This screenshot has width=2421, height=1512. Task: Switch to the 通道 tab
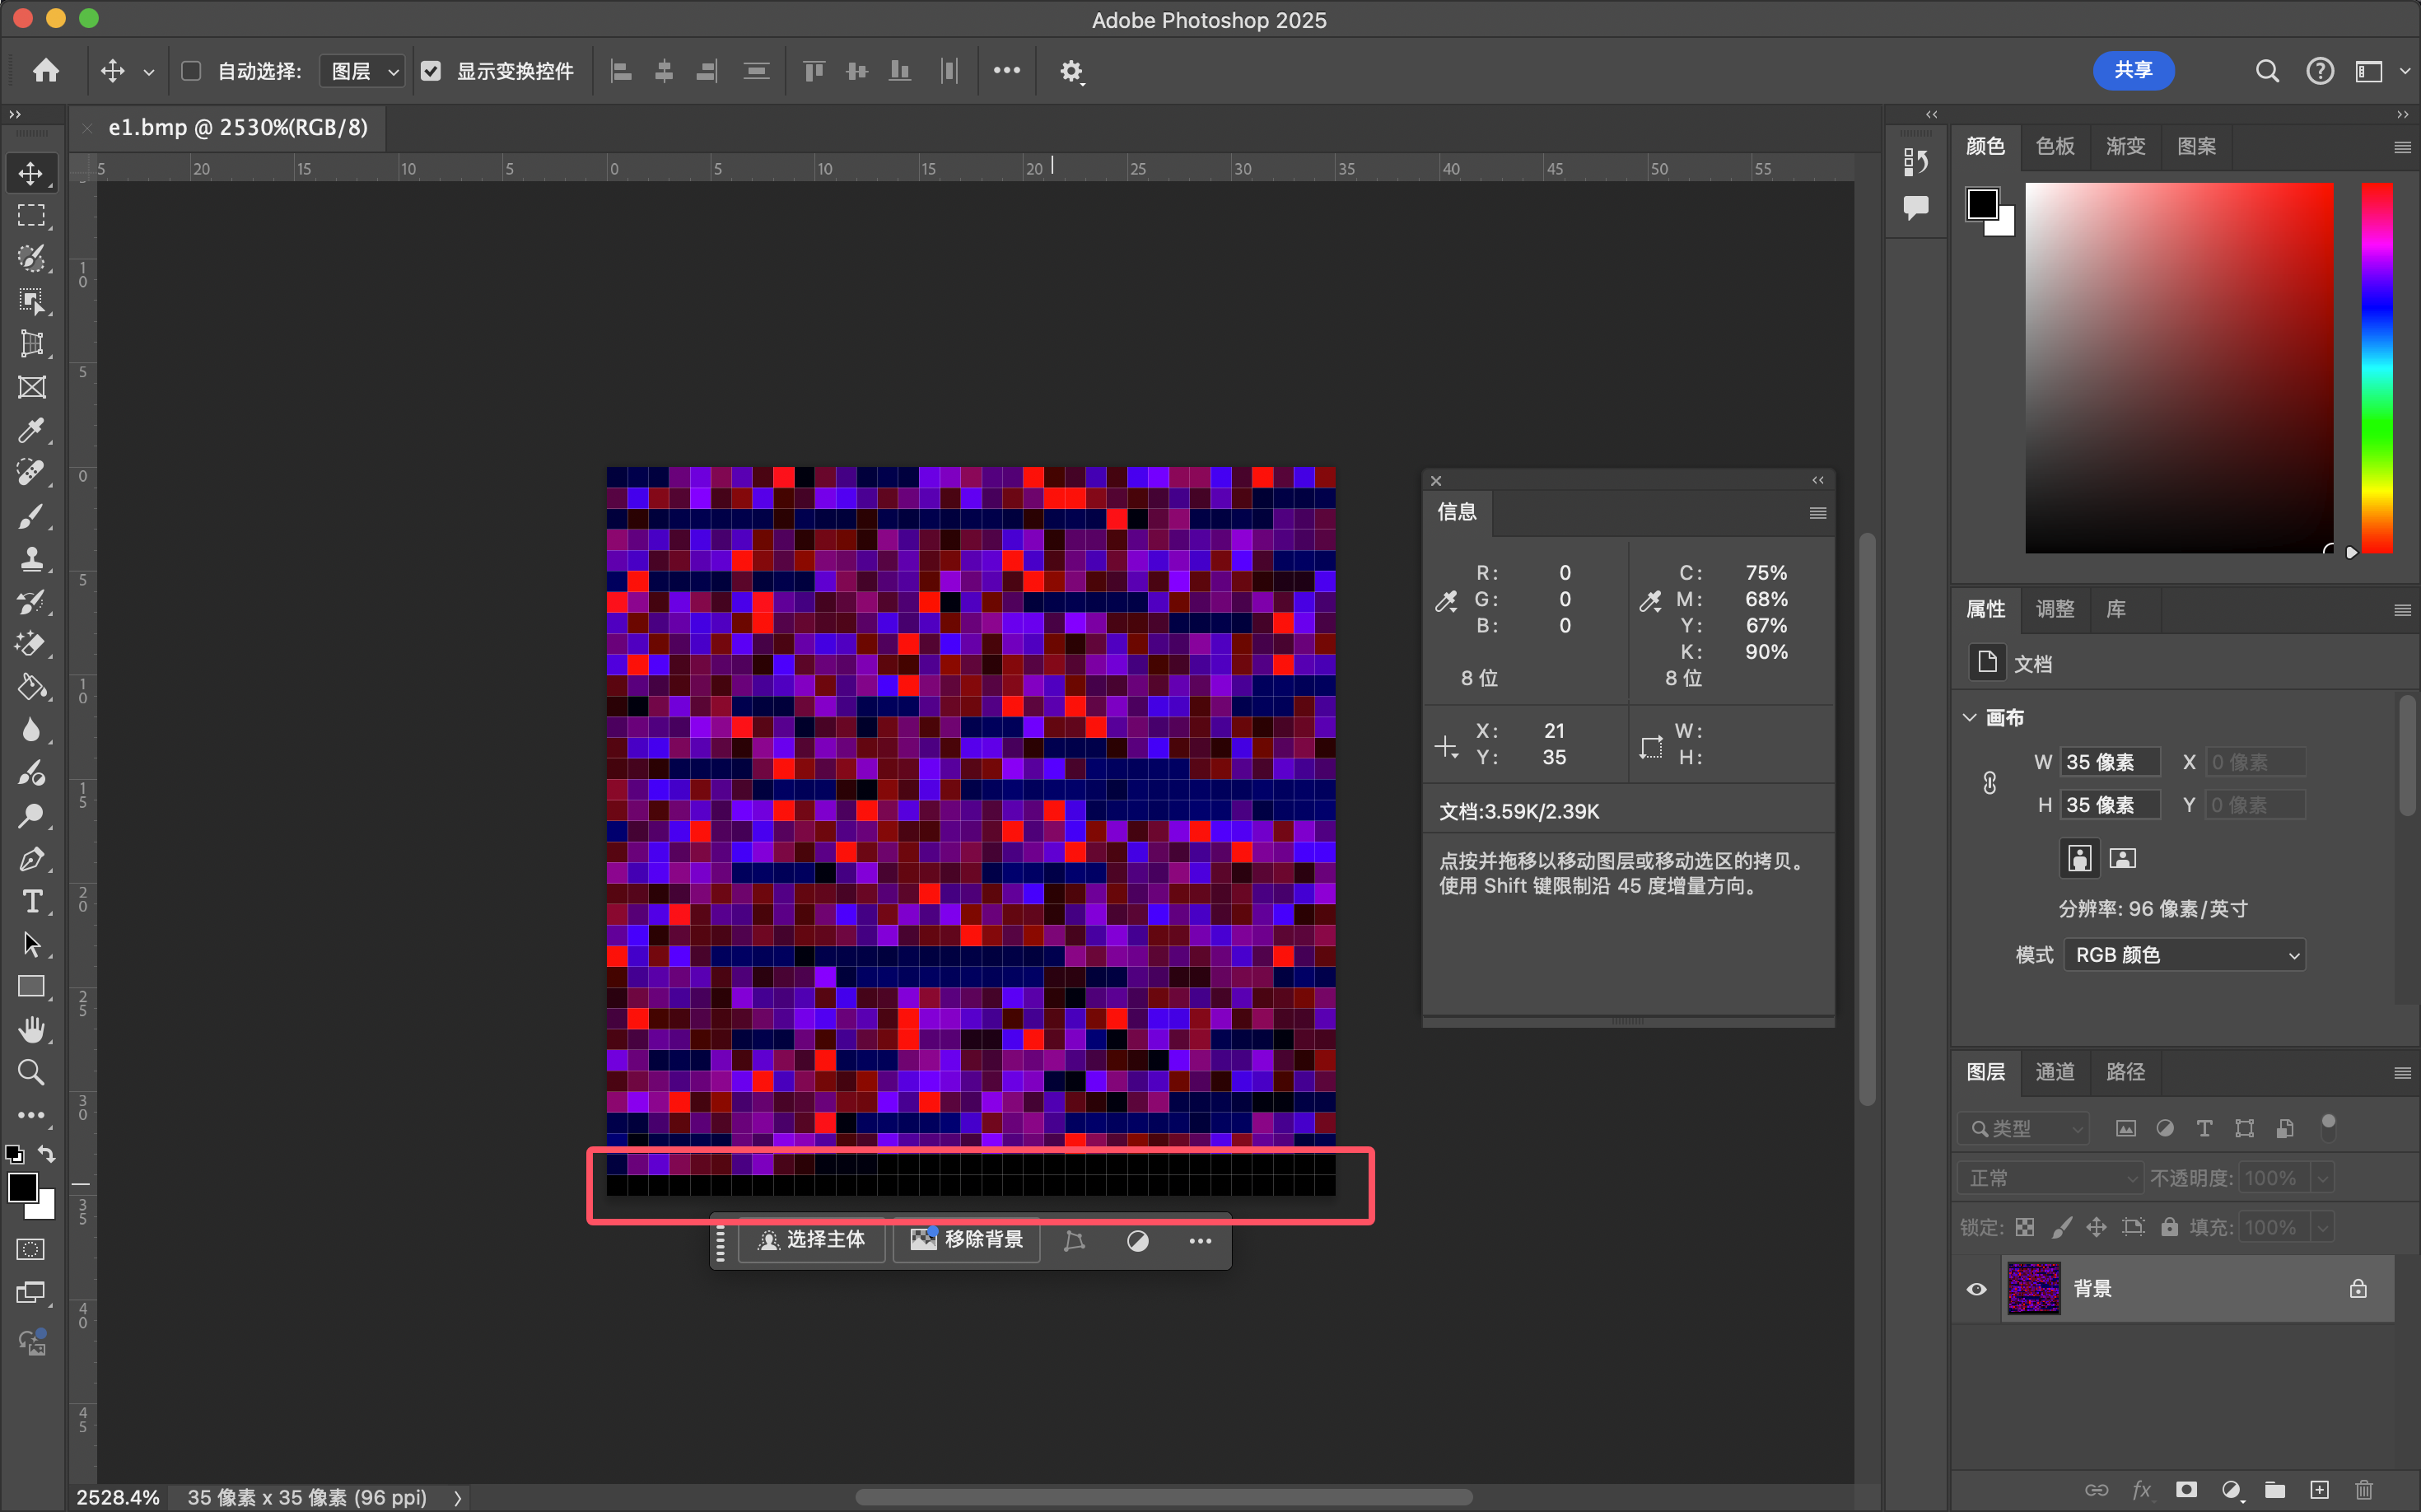(x=2054, y=1072)
